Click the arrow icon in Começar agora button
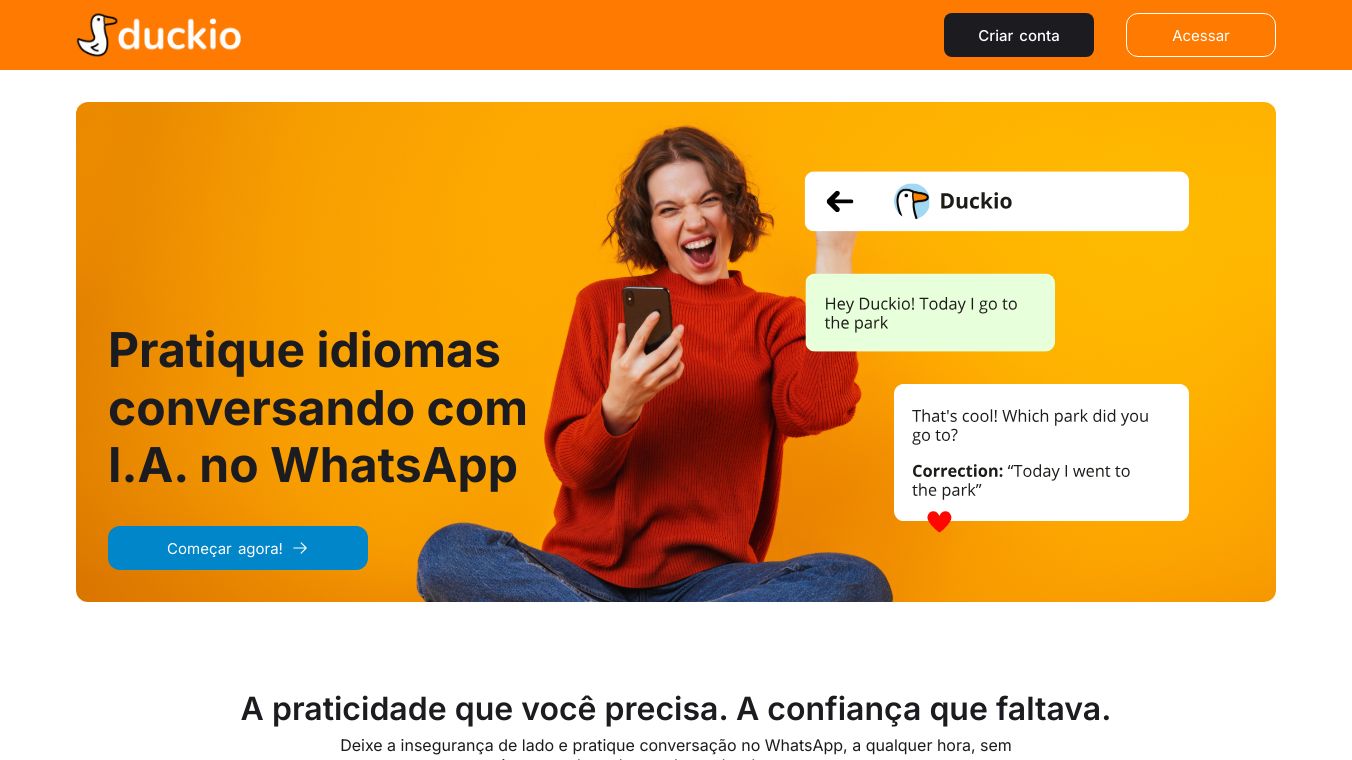Image resolution: width=1352 pixels, height=760 pixels. click(300, 548)
